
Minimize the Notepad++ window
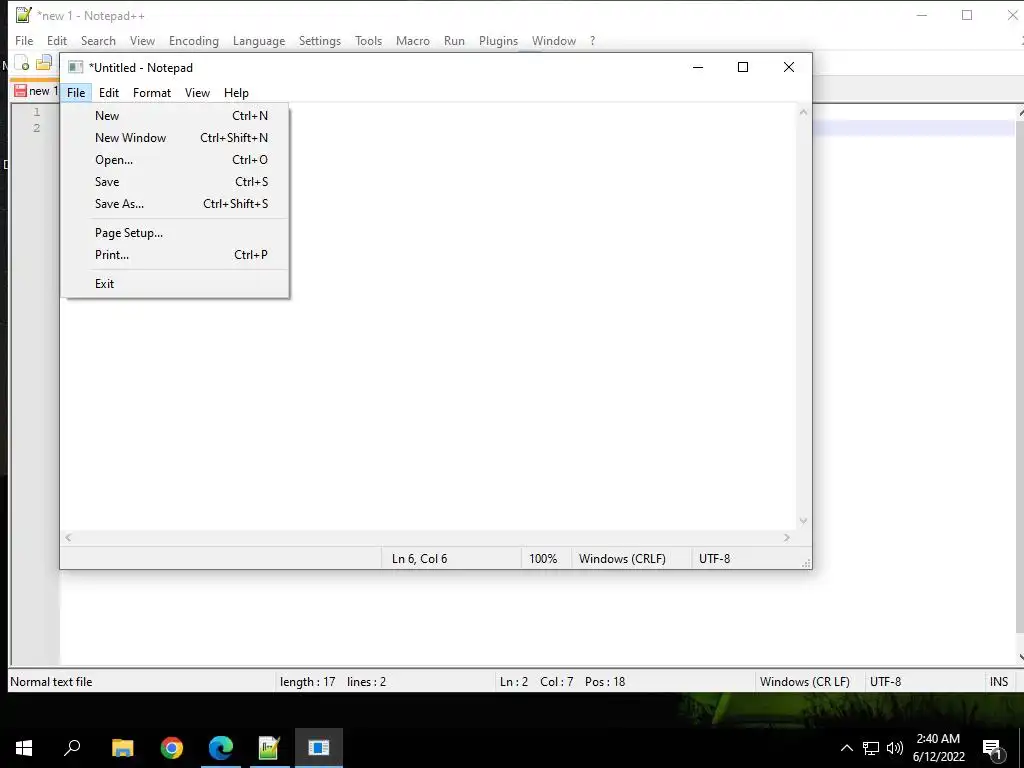click(x=922, y=15)
